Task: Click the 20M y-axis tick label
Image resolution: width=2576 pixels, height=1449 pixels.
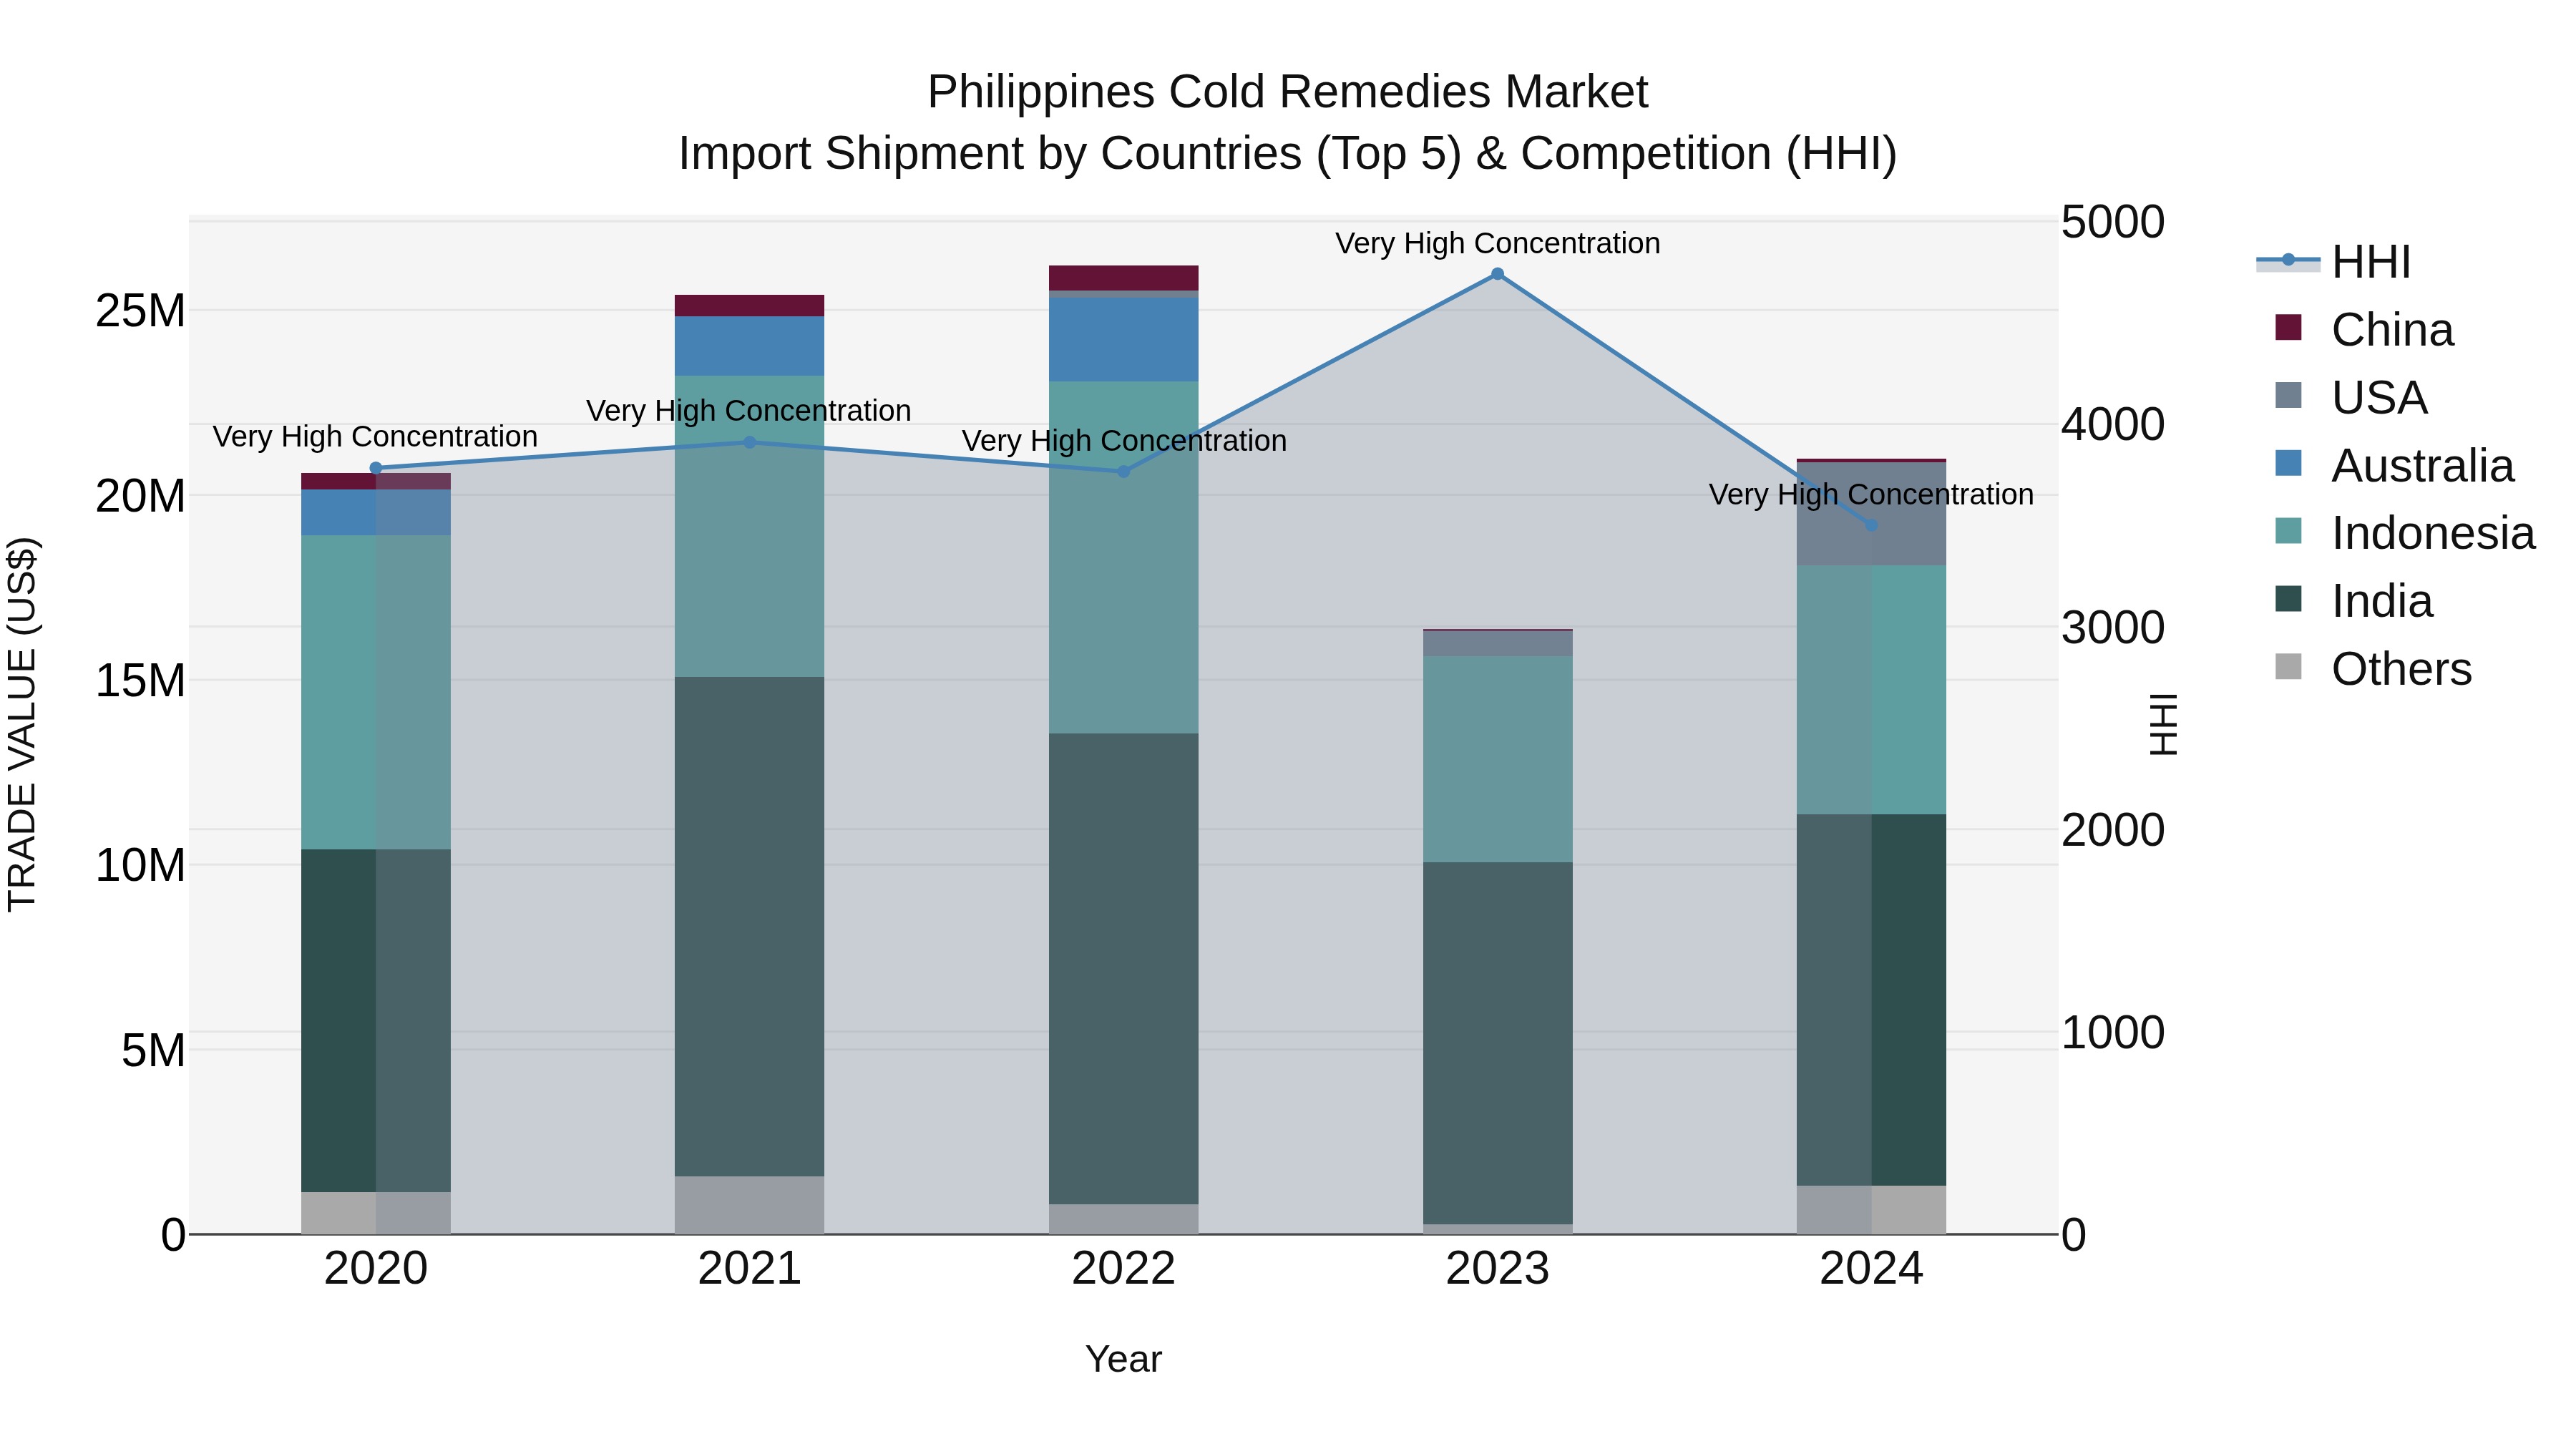Action: click(x=140, y=496)
